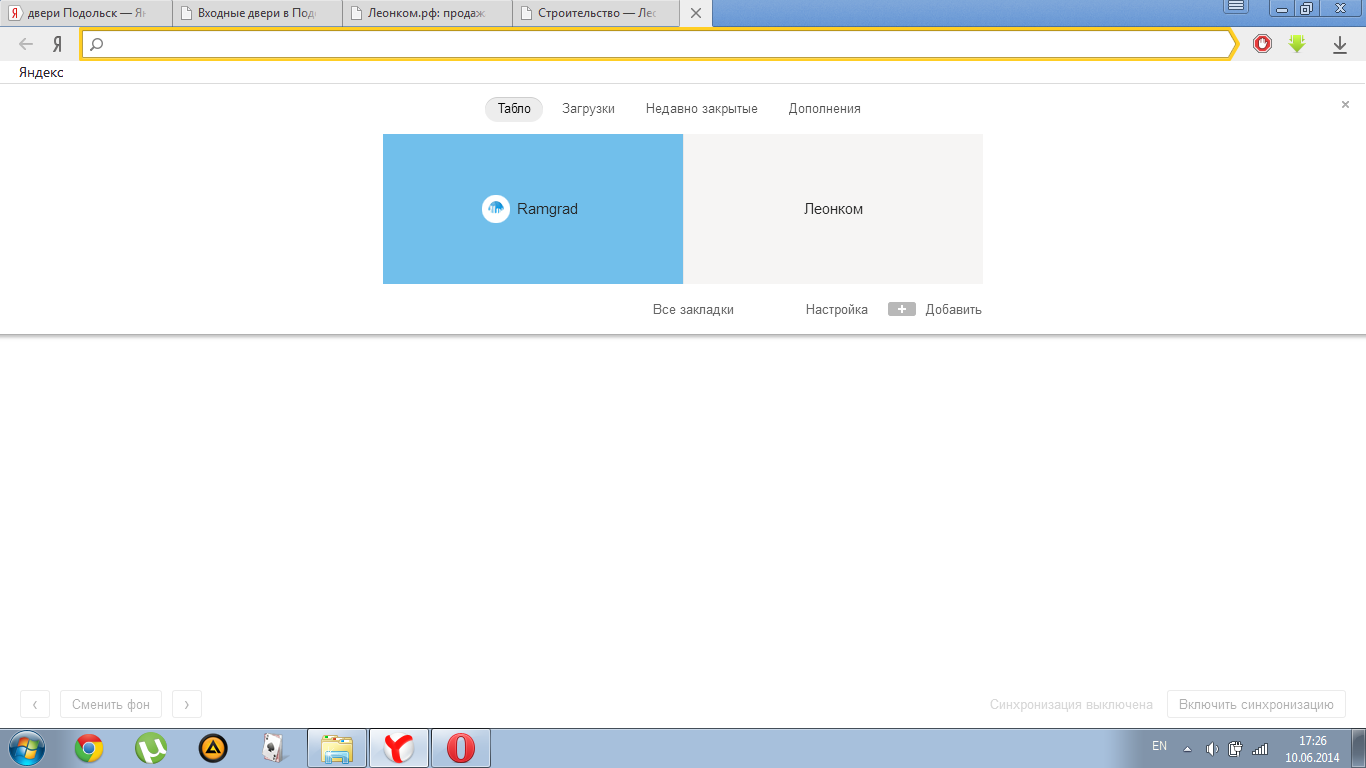Select the Табло section
Image resolution: width=1366 pixels, height=768 pixels.
(x=514, y=109)
